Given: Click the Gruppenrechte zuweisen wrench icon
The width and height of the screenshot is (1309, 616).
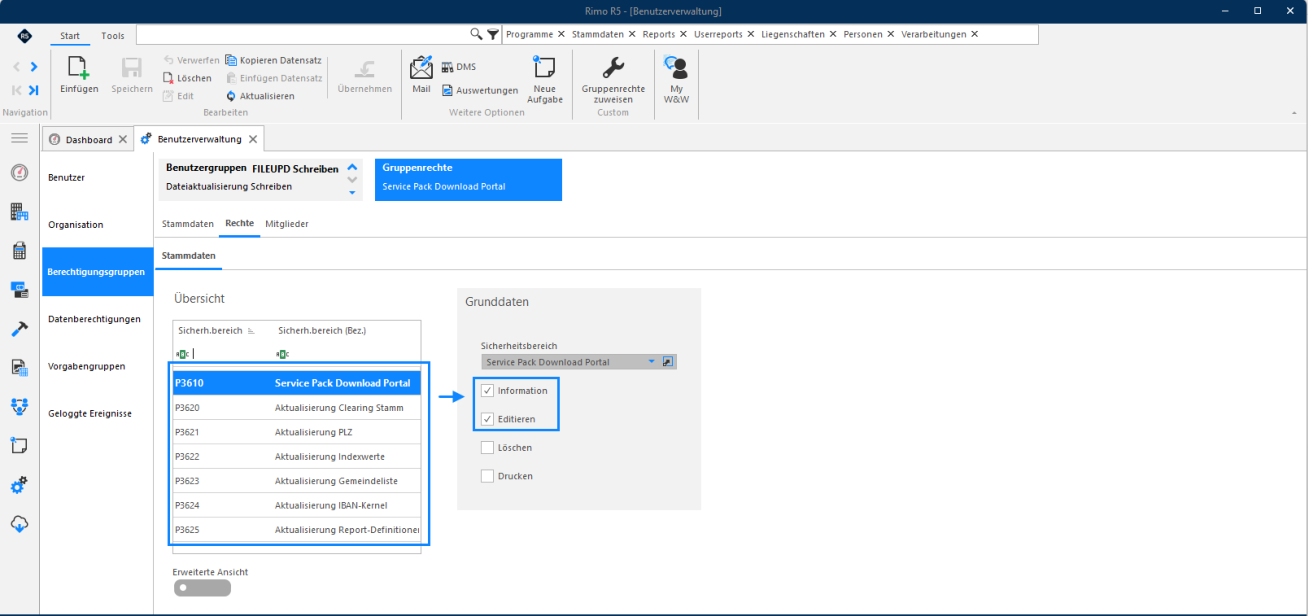Looking at the screenshot, I should [x=613, y=67].
